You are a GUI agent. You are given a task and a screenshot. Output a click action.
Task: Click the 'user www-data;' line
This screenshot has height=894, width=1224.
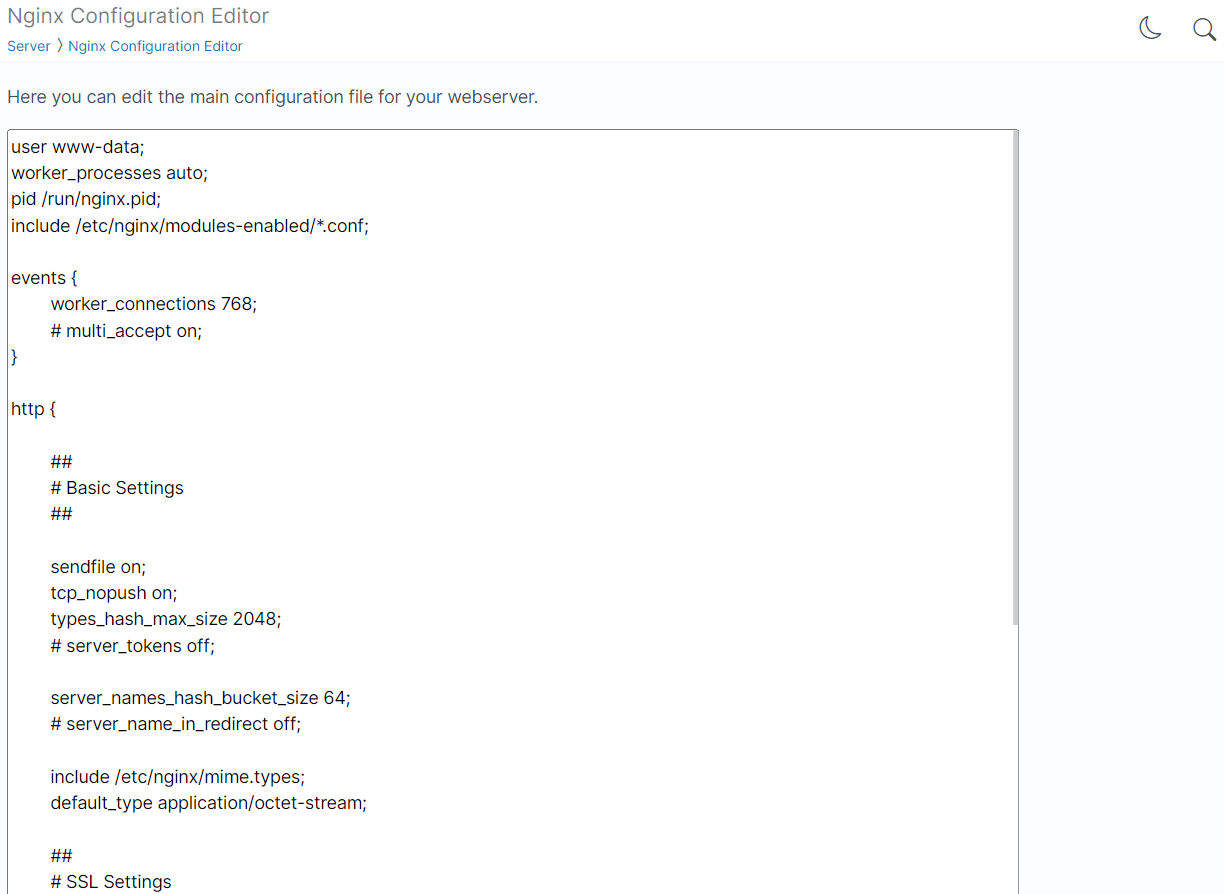tap(78, 147)
